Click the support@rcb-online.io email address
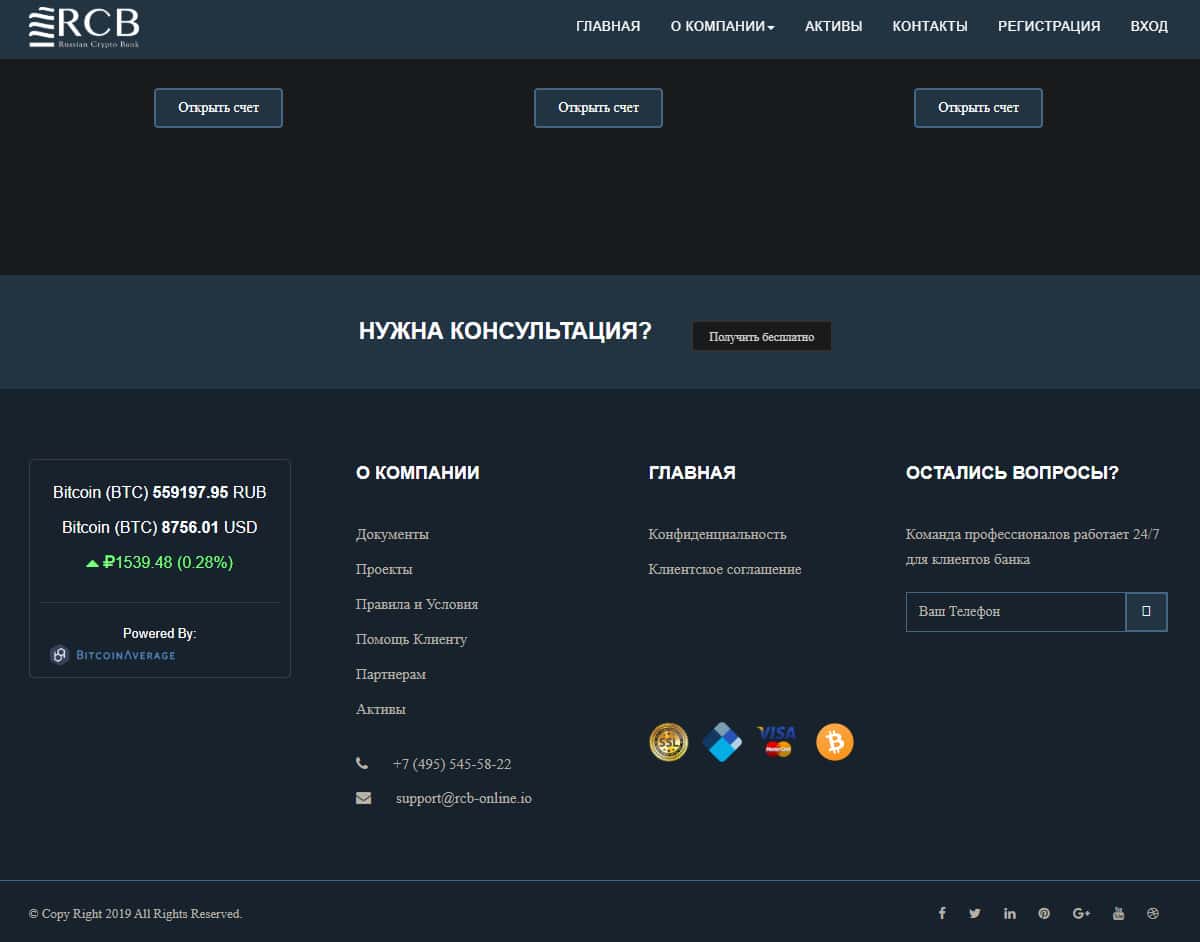 point(463,799)
